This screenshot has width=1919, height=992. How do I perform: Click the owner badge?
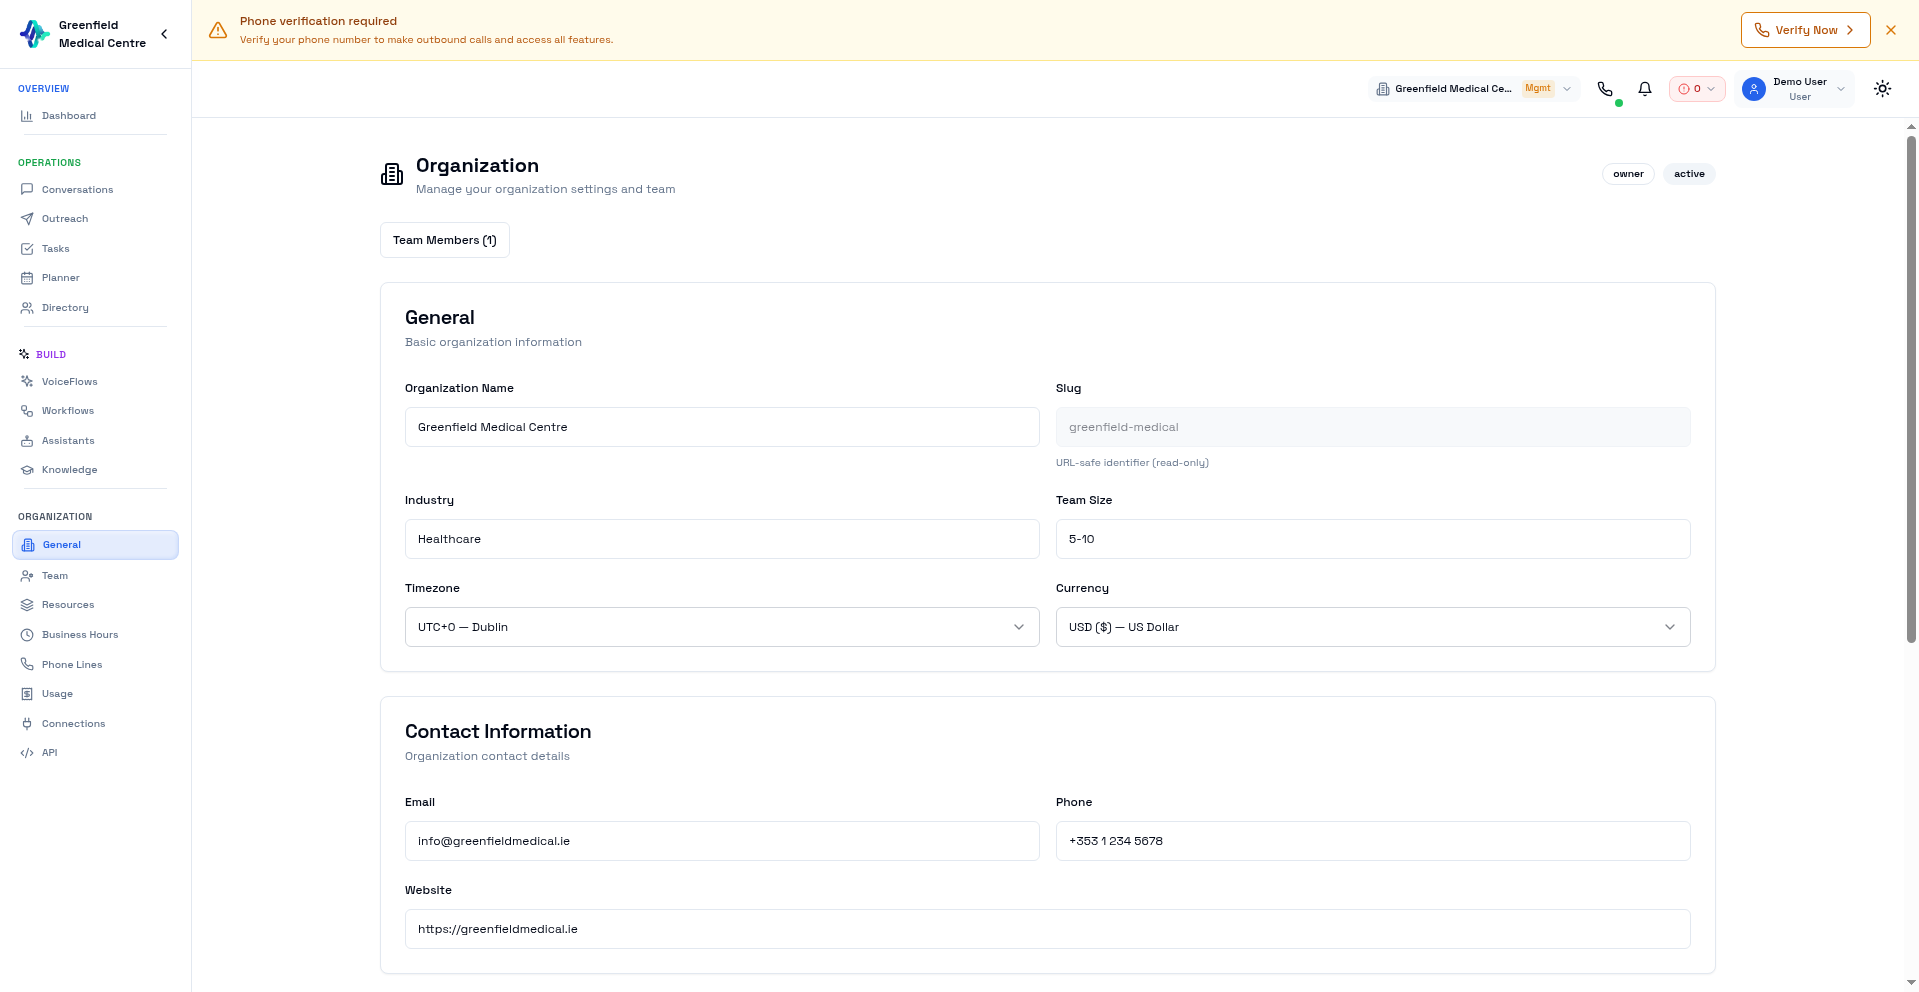(x=1628, y=174)
